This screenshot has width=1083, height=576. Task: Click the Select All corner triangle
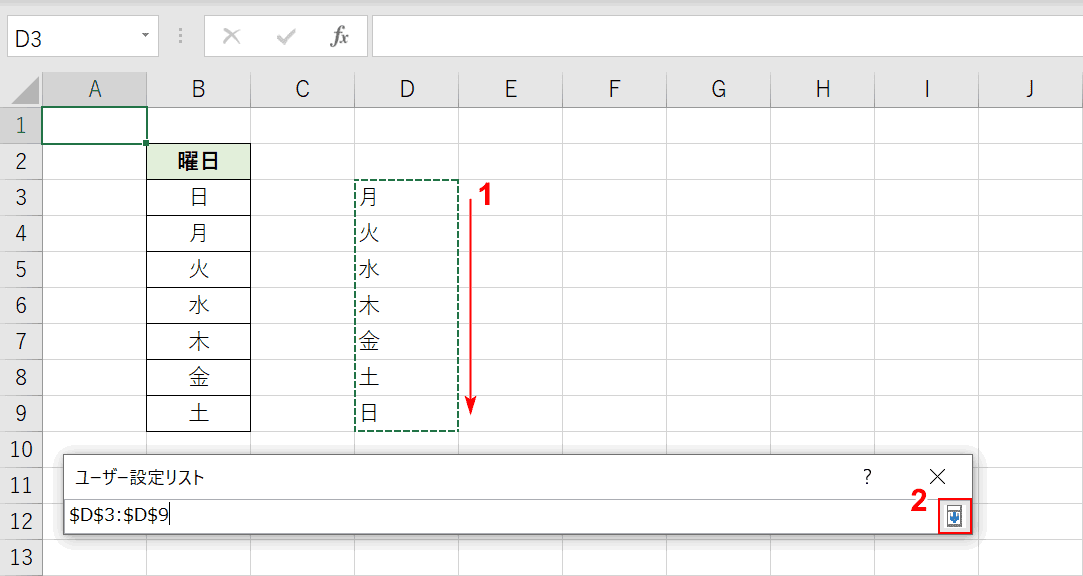tap(21, 90)
